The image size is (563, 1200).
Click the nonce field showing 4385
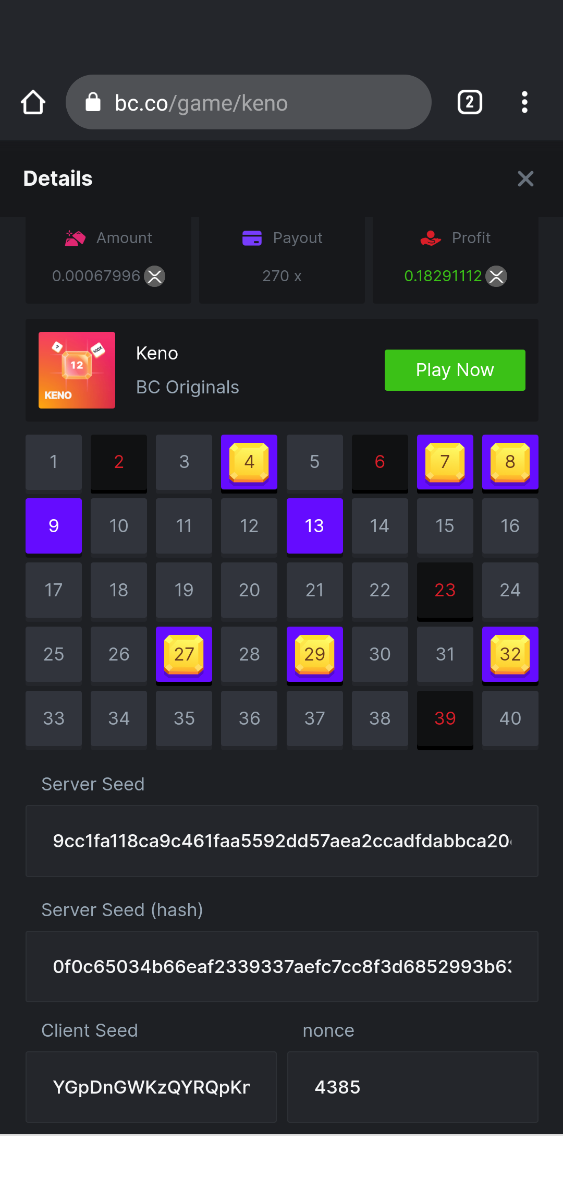pos(413,1087)
